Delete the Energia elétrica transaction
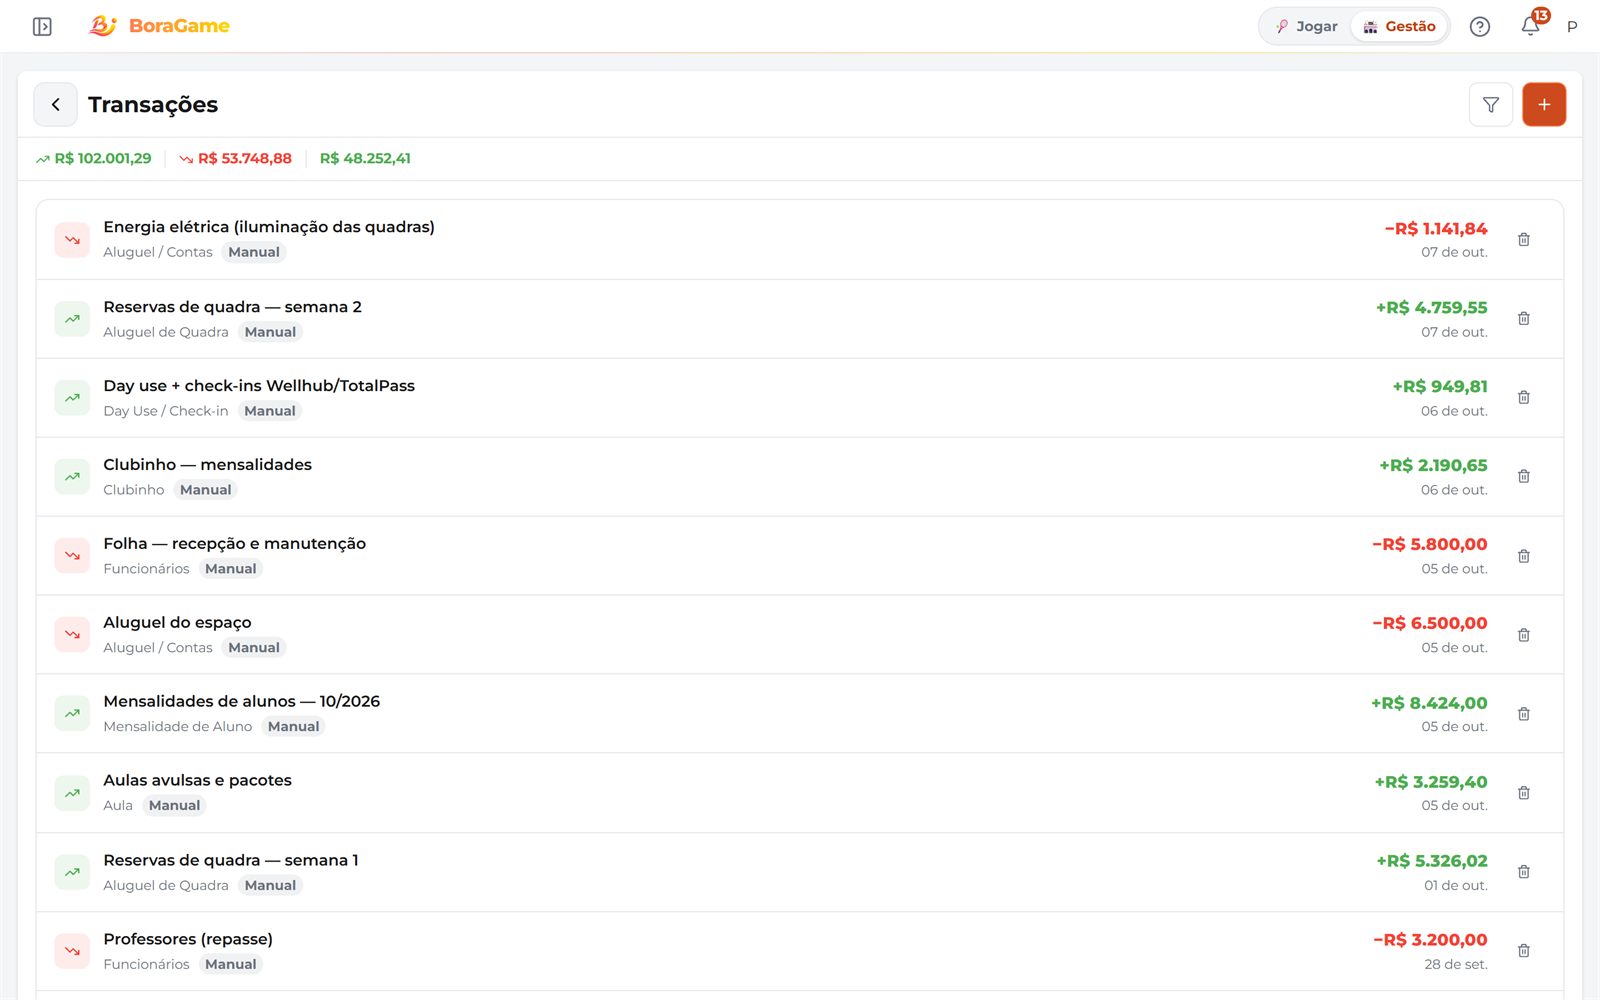Viewport: 1600px width, 1000px height. pos(1524,239)
